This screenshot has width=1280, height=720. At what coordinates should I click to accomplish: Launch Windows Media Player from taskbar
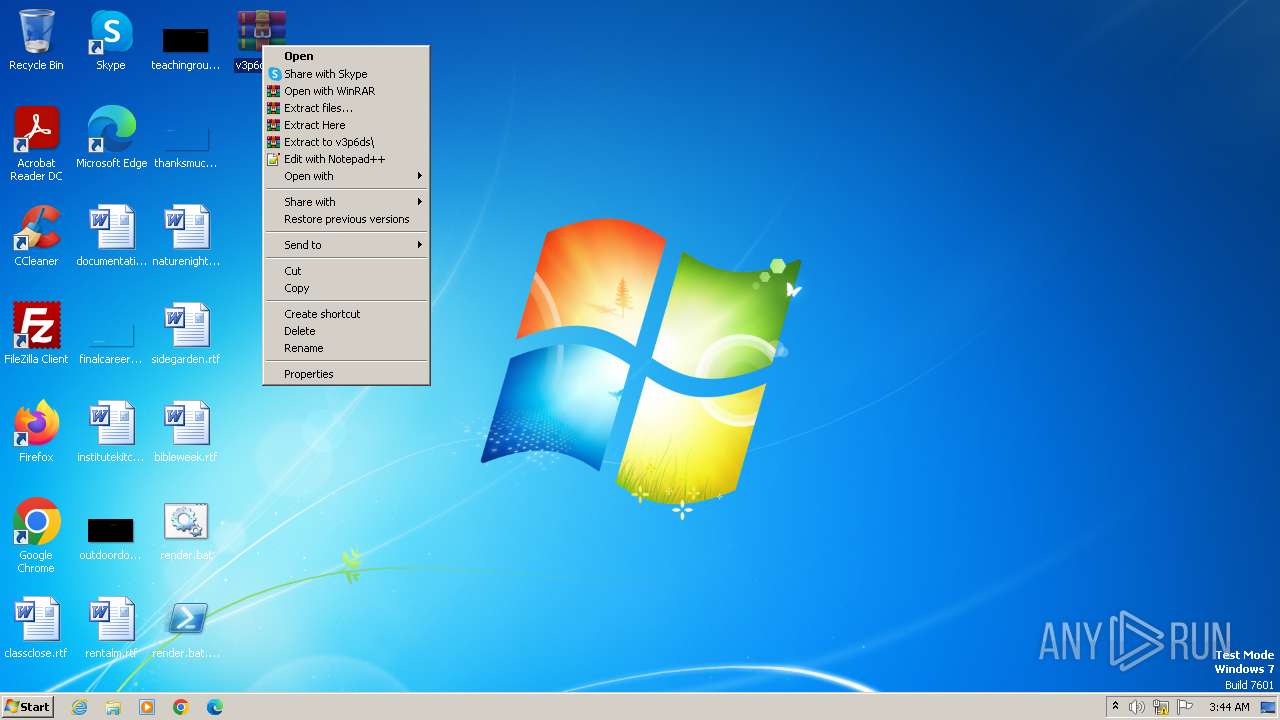[147, 707]
